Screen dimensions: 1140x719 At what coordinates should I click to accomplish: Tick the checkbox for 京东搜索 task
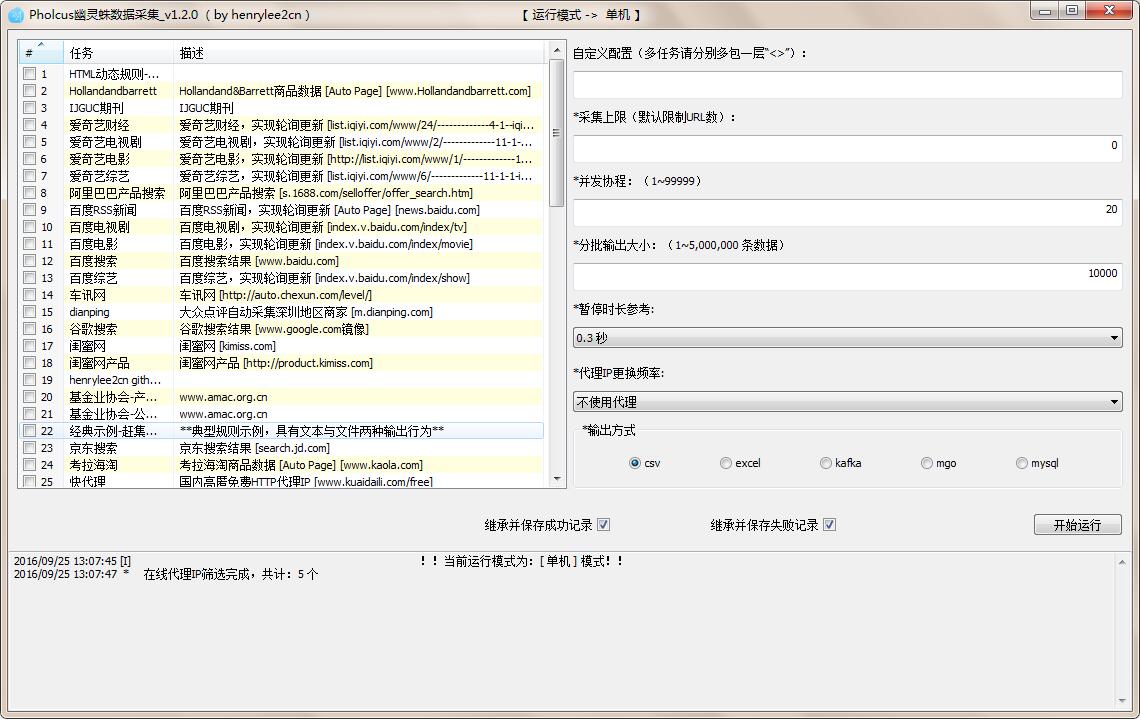coord(30,448)
